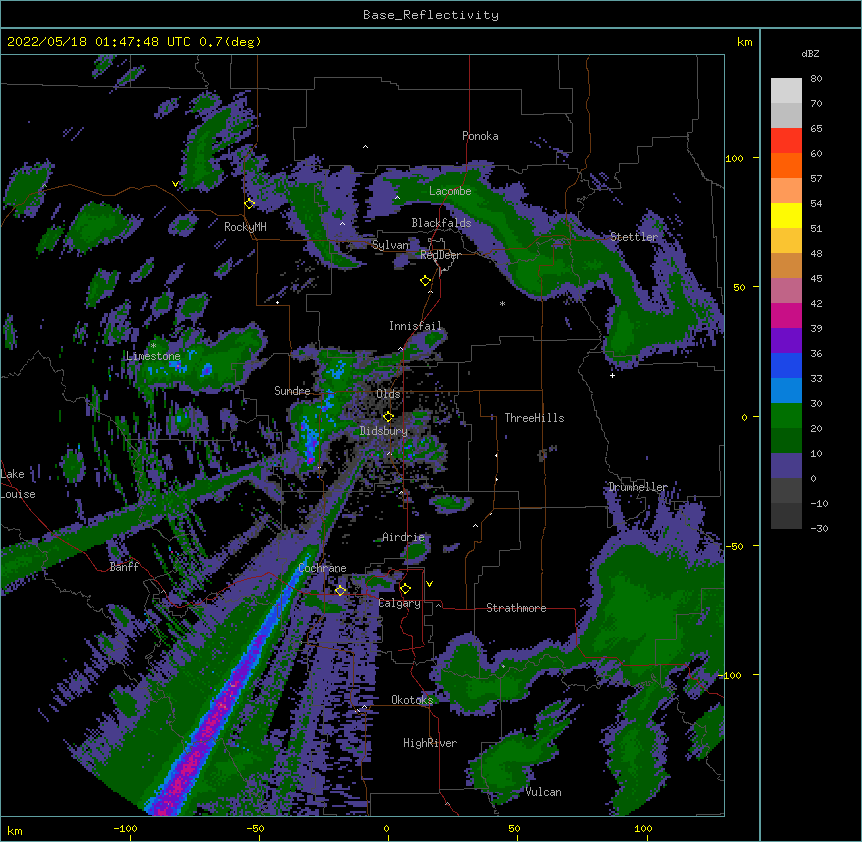Pick the slate purple 0-10 dBZ swatch

click(x=786, y=466)
